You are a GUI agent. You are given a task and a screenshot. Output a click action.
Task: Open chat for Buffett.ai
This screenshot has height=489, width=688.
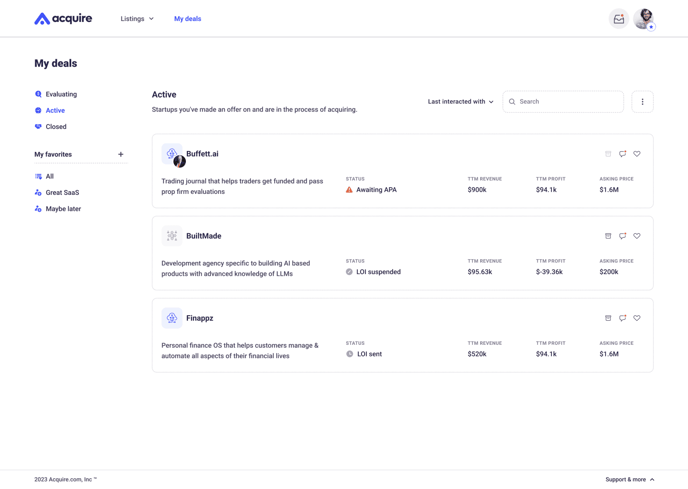pos(622,154)
